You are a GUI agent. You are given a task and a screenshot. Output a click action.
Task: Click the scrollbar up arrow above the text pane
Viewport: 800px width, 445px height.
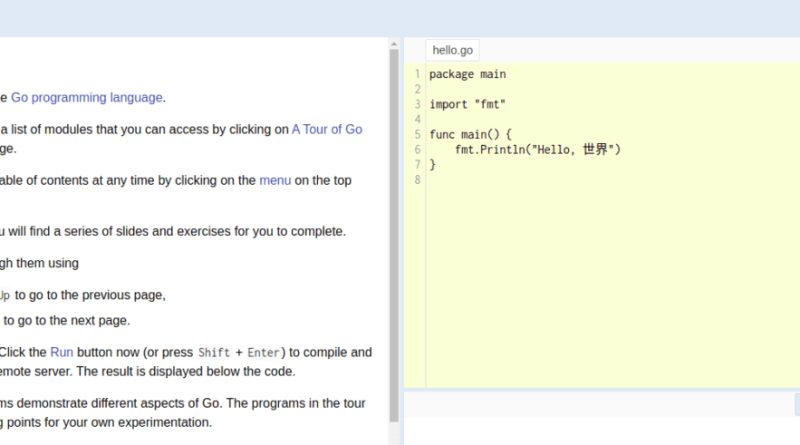pyautogui.click(x=394, y=44)
